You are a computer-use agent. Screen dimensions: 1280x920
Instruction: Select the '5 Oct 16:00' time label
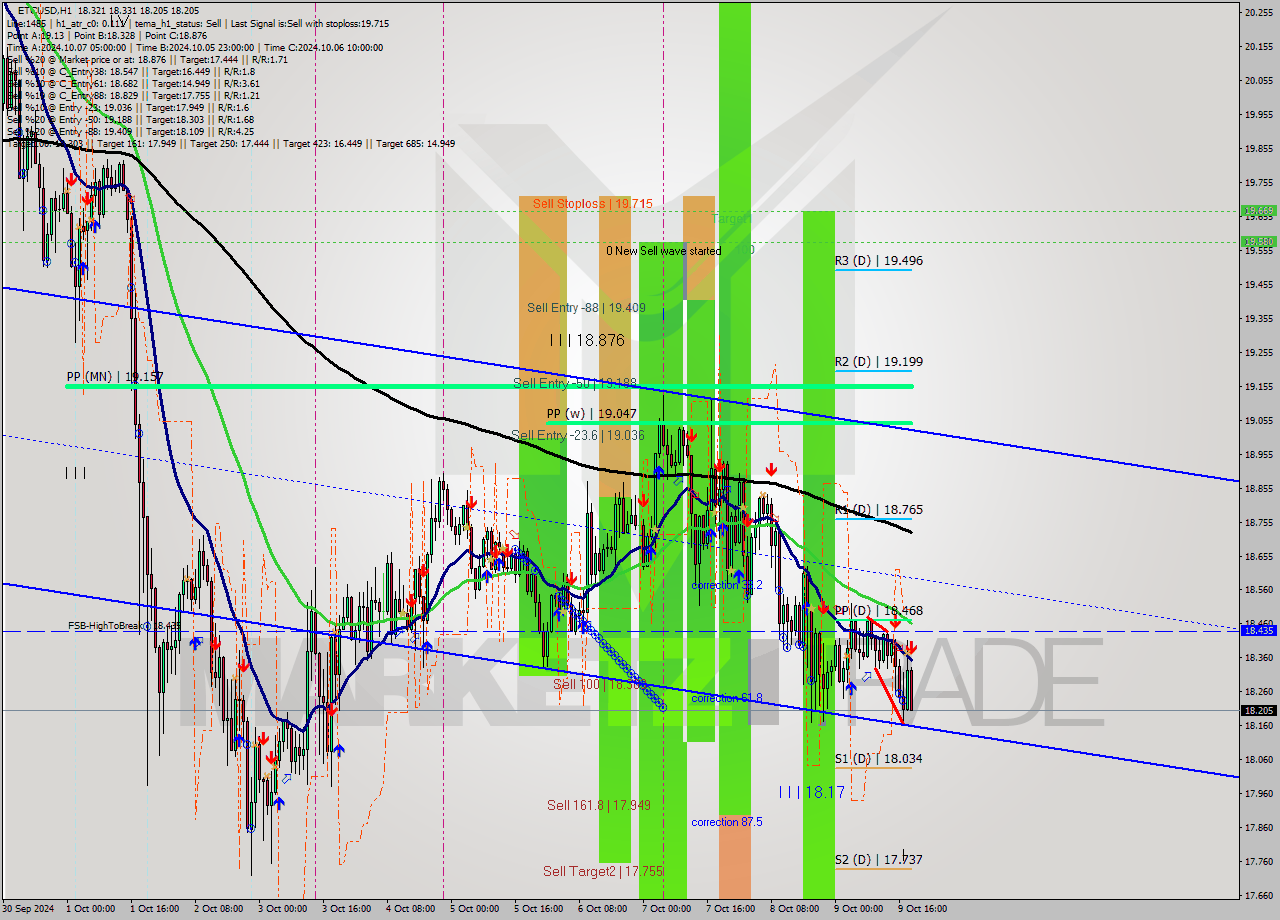pos(538,909)
